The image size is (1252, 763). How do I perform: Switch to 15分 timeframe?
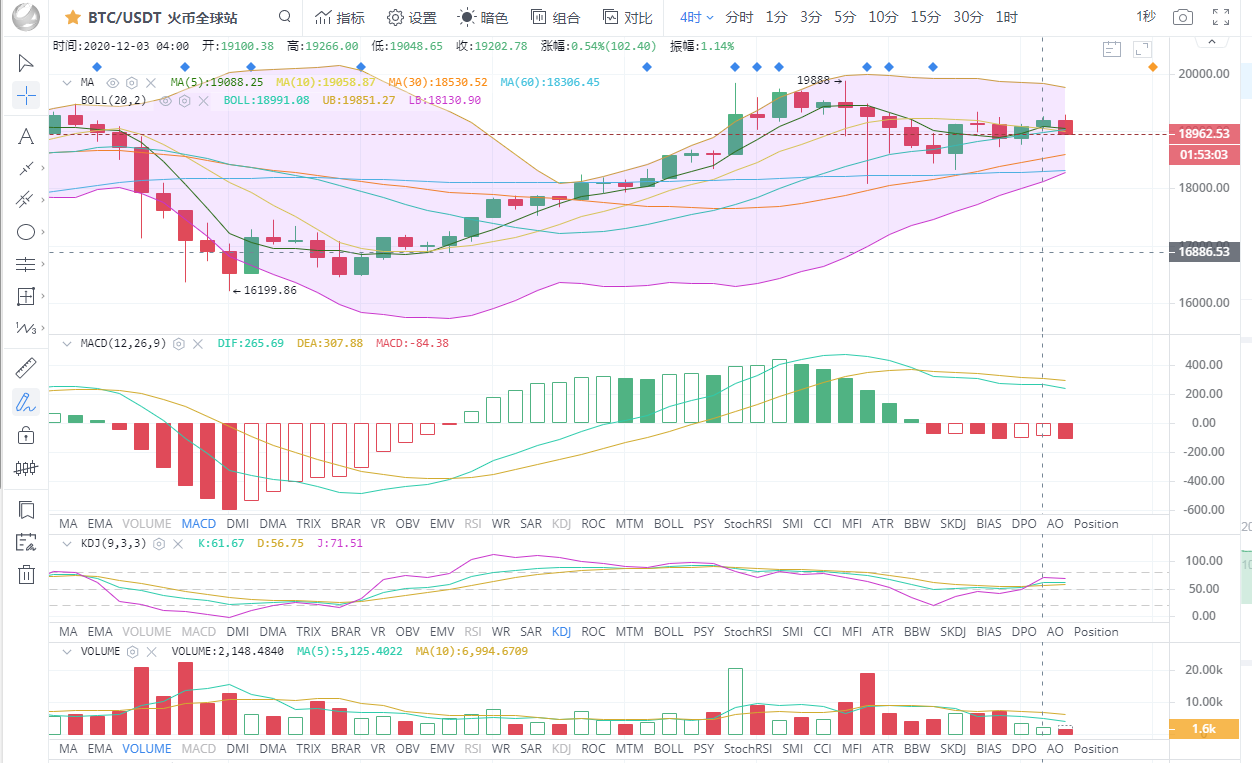coord(926,17)
